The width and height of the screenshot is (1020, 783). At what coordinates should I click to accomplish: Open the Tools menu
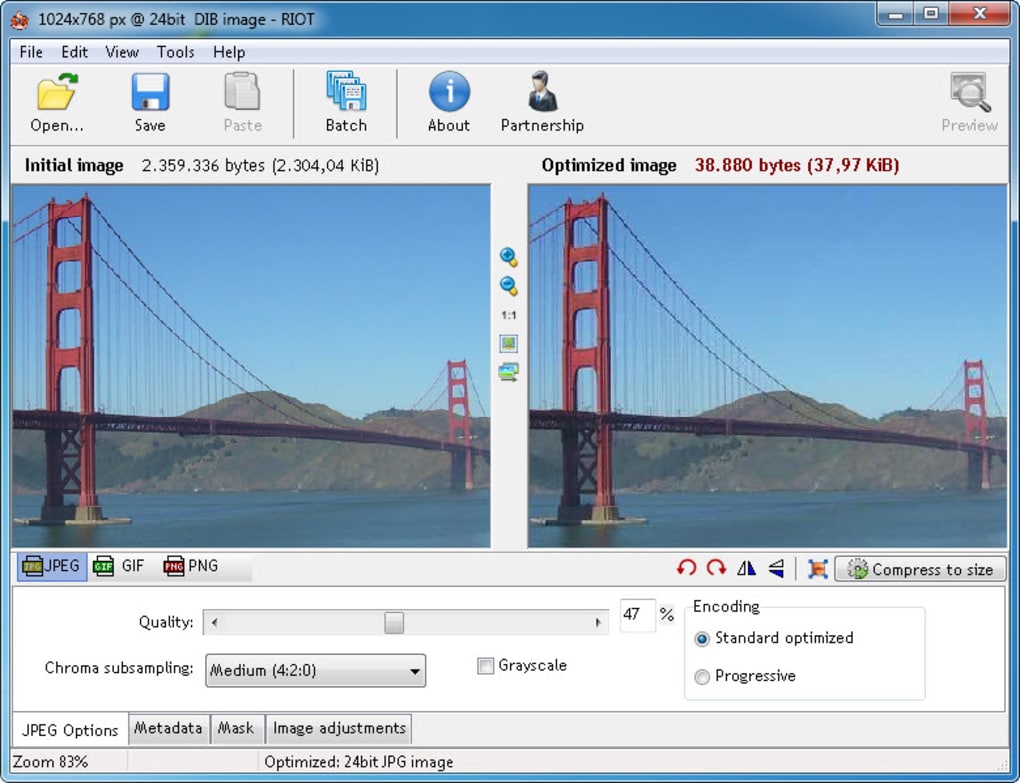coord(175,52)
